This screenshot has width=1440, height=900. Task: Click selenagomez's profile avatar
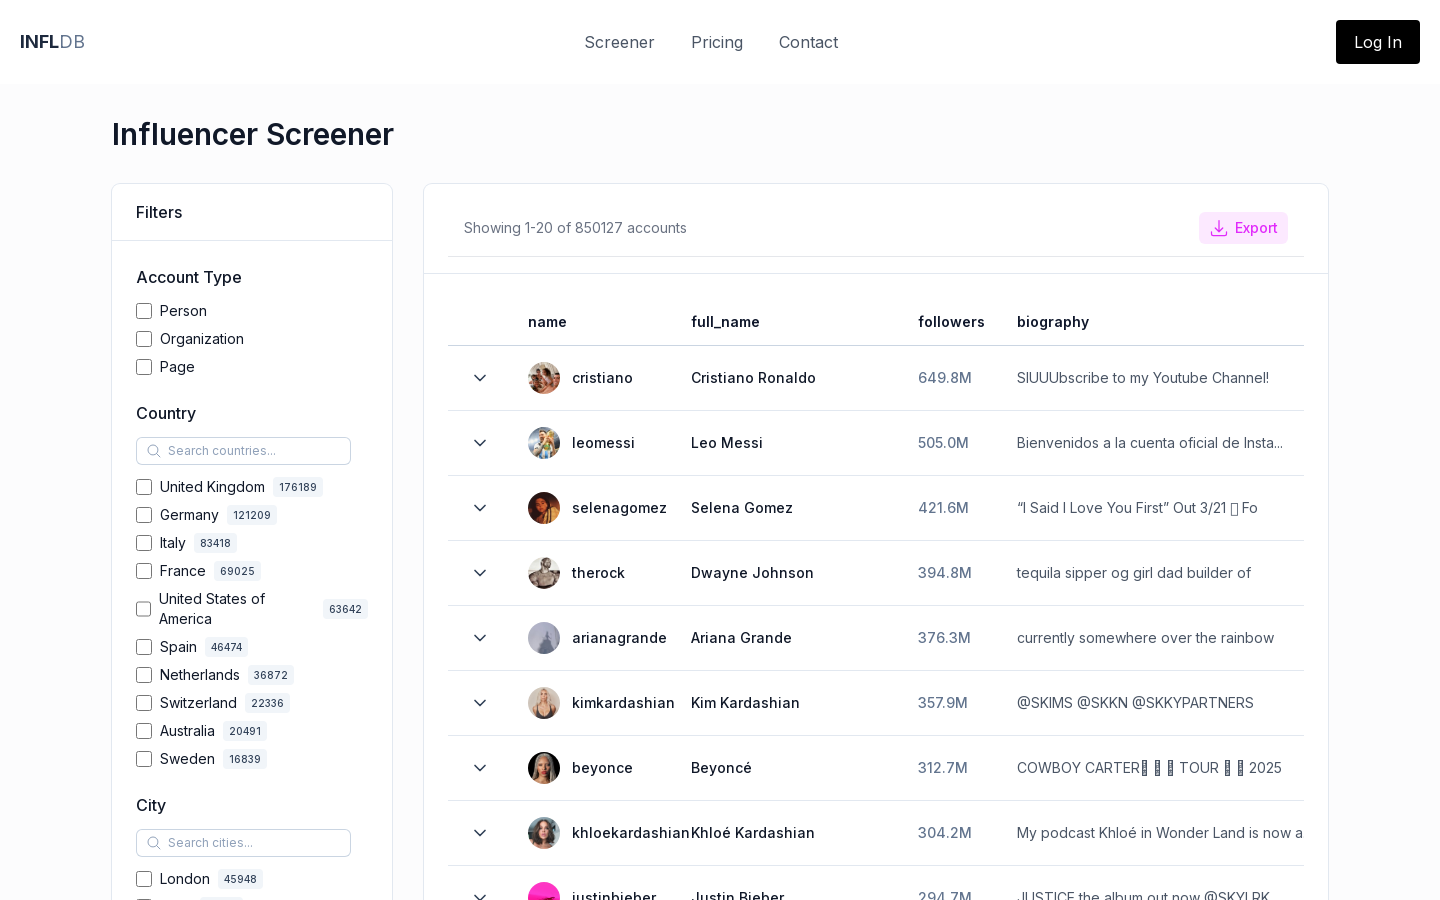pyautogui.click(x=544, y=508)
